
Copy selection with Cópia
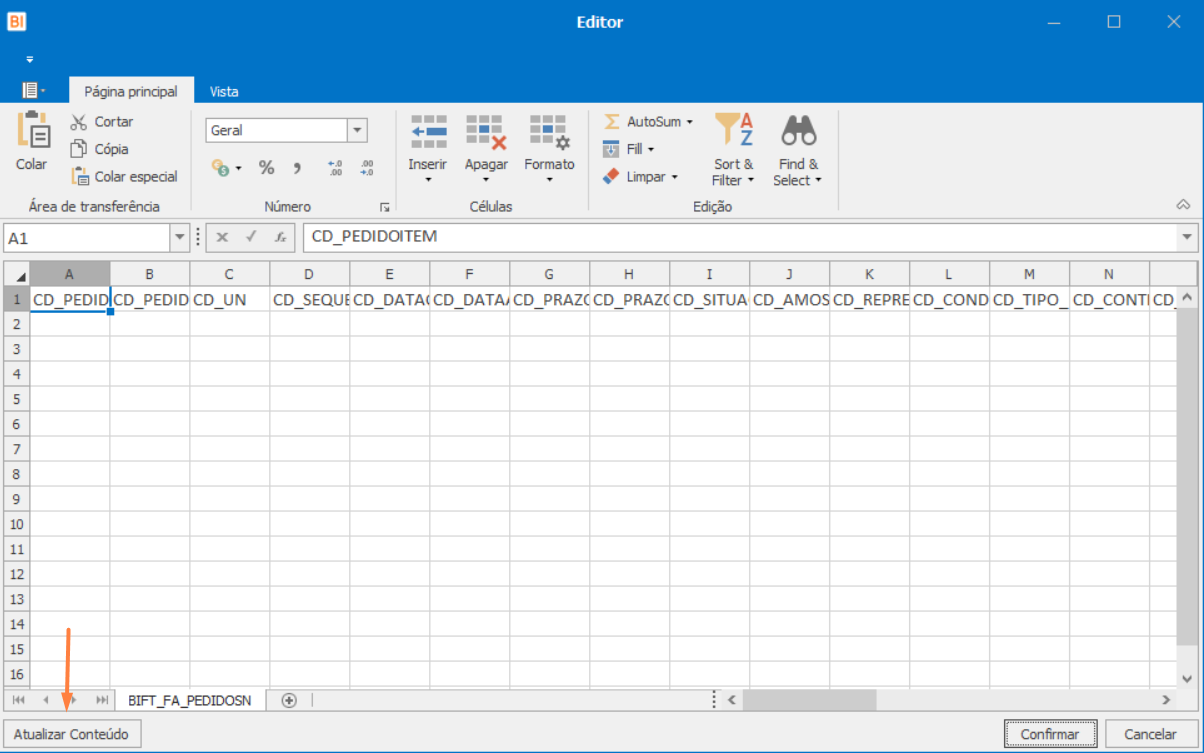coord(99,149)
